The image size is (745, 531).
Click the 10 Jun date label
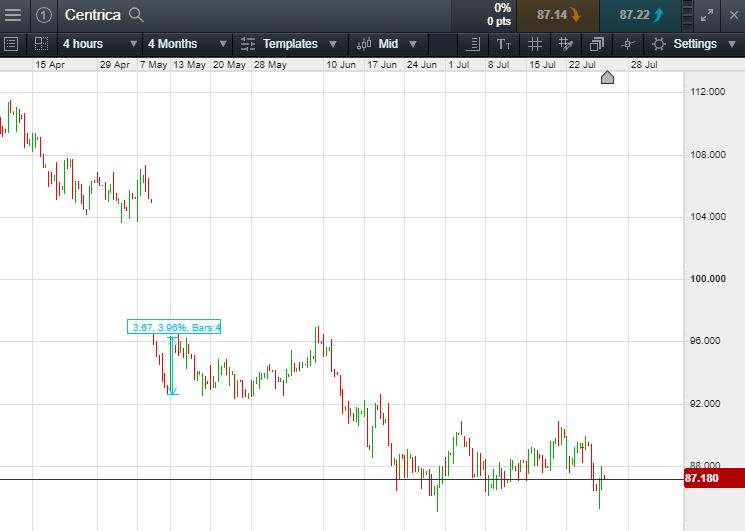tap(341, 65)
